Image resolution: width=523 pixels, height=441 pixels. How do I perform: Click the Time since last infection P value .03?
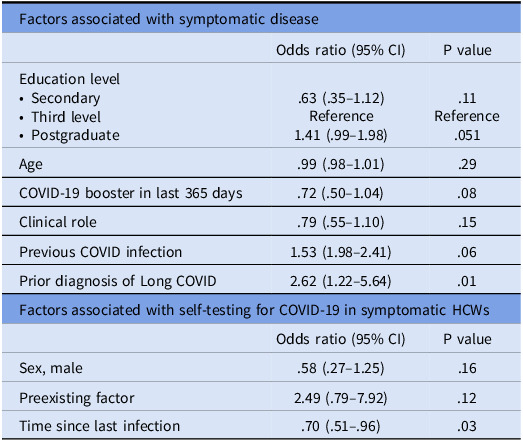click(467, 426)
